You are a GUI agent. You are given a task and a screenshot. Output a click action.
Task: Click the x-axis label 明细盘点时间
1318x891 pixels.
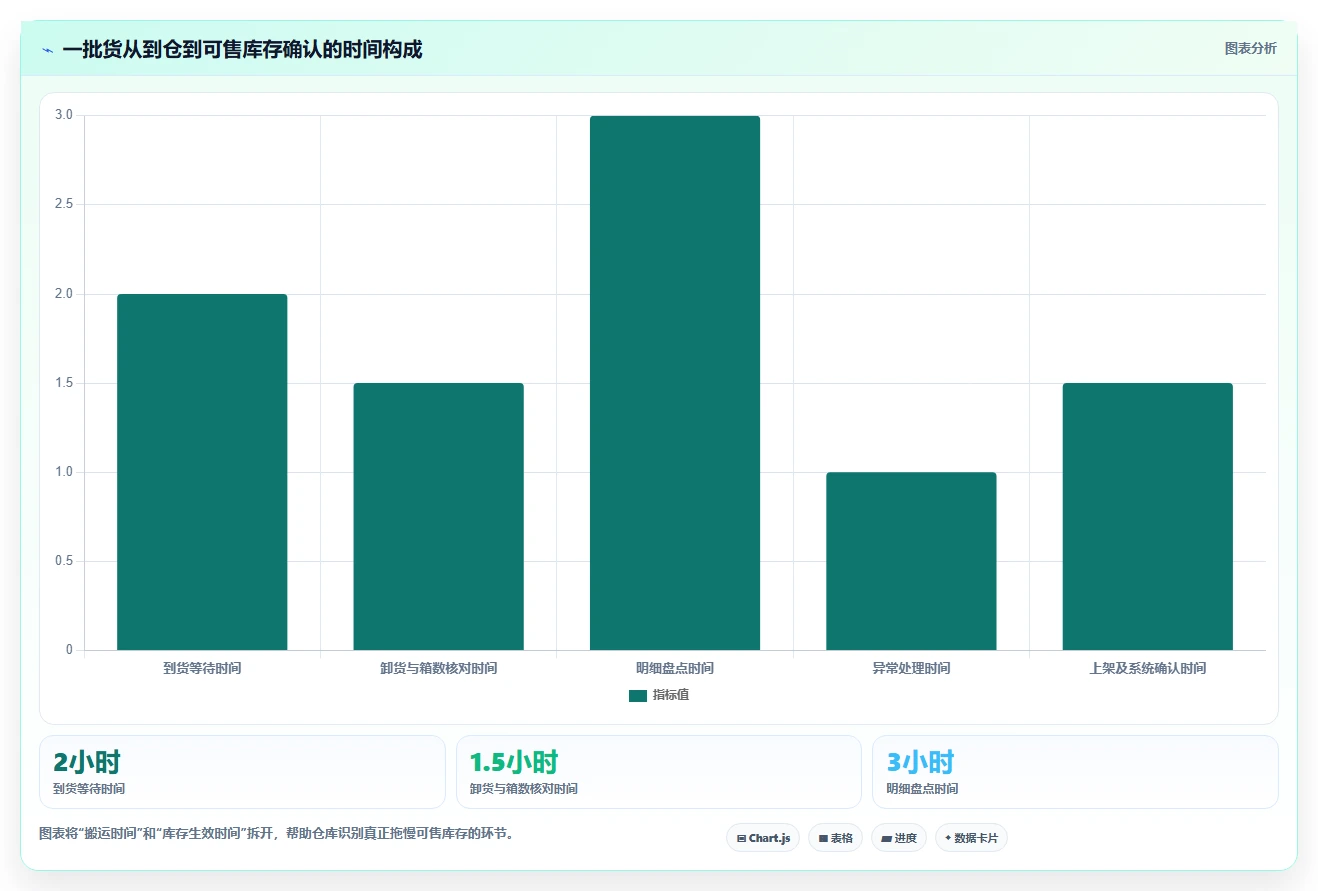[x=675, y=668]
